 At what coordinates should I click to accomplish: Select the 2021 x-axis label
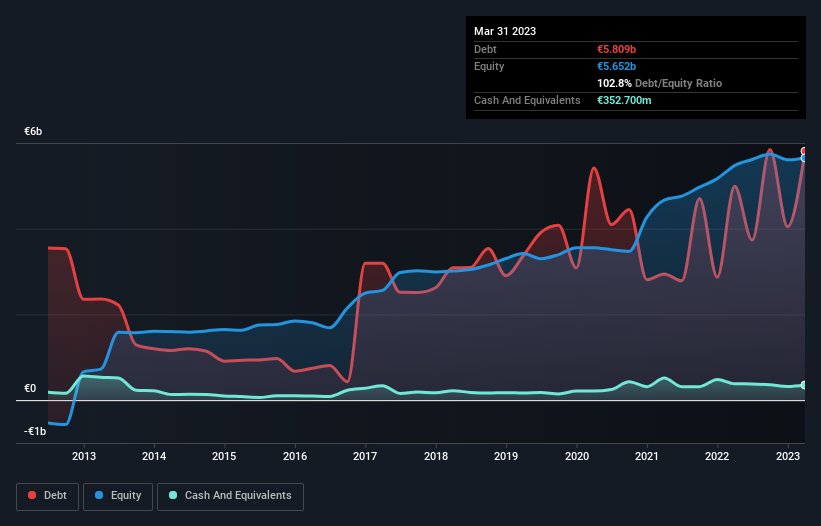tap(647, 456)
